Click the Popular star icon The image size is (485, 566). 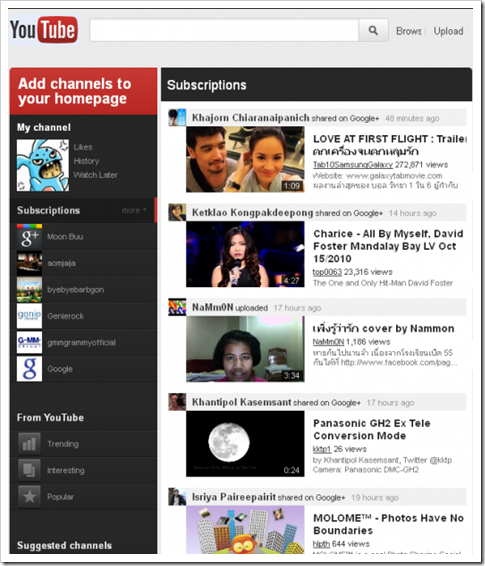pyautogui.click(x=29, y=497)
